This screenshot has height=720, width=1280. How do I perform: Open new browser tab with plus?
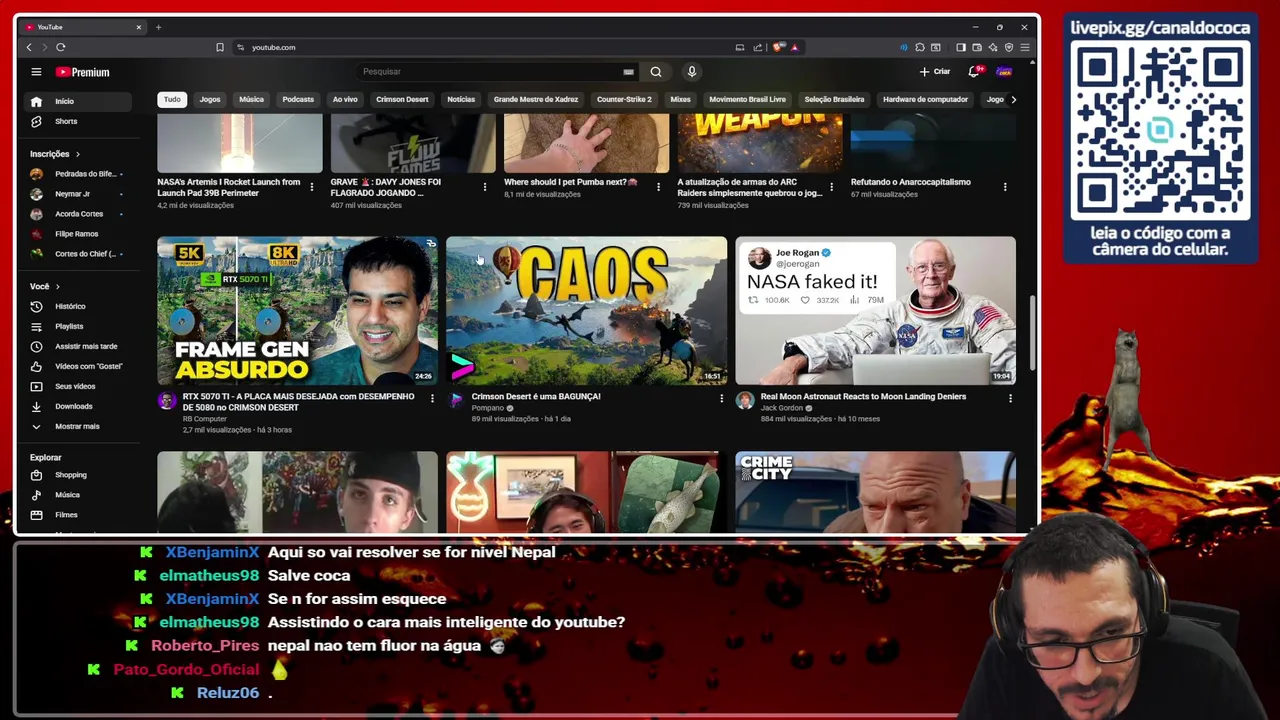pyautogui.click(x=158, y=27)
